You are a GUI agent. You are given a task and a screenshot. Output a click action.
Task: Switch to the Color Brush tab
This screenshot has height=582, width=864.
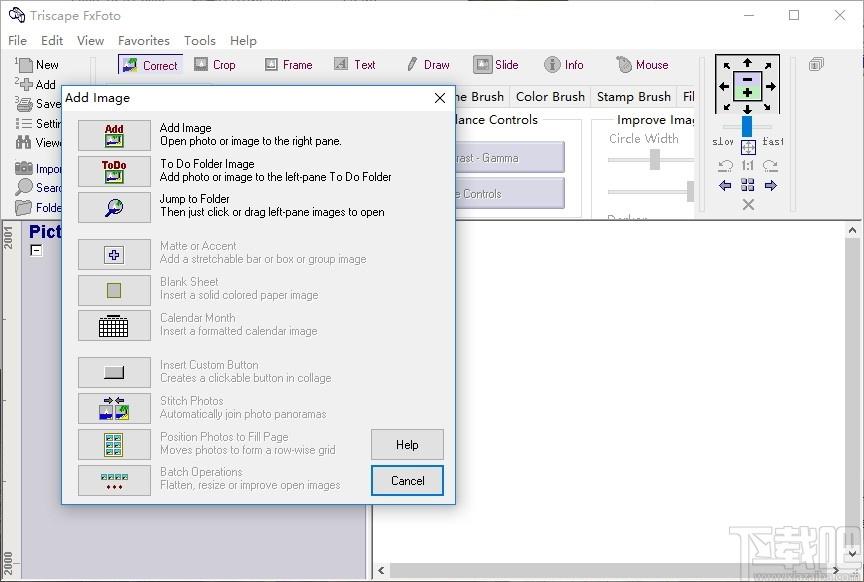tap(550, 96)
